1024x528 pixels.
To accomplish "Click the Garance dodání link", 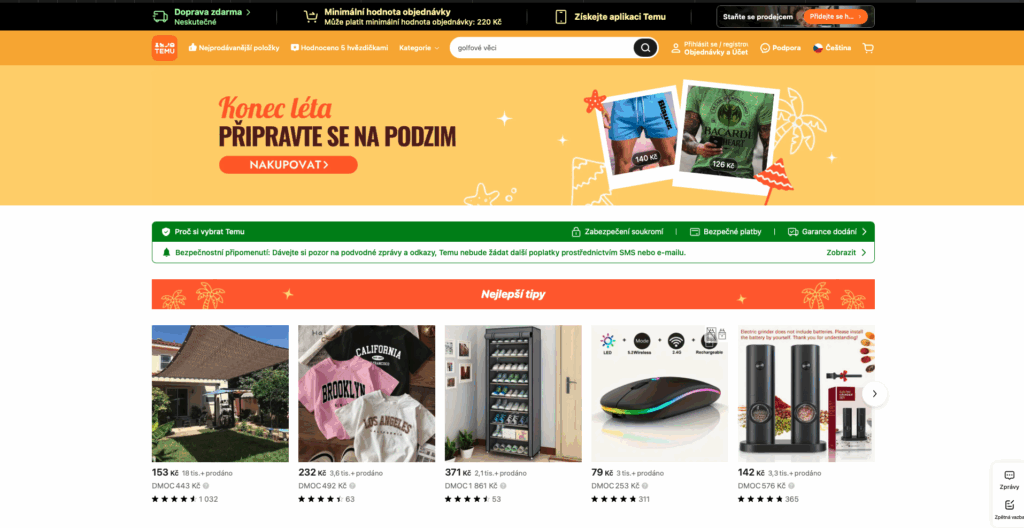I will point(827,231).
